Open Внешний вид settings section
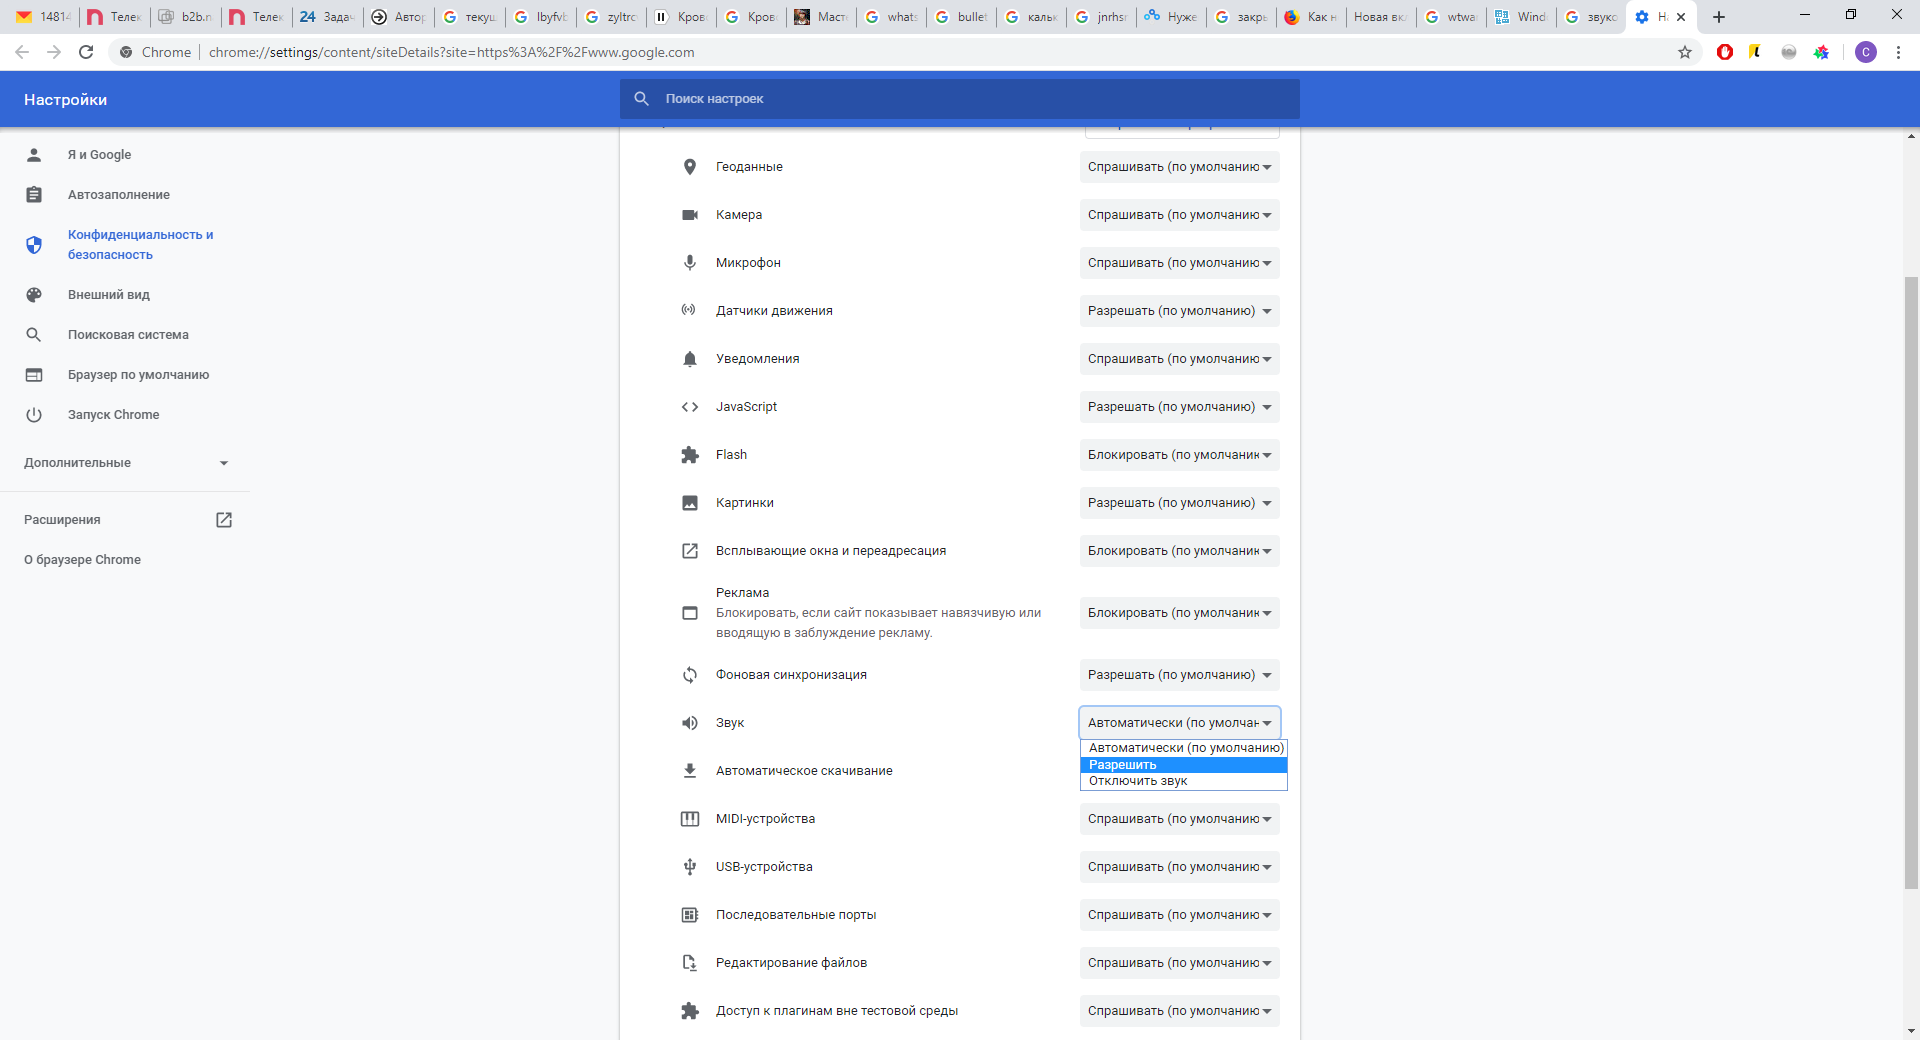Viewport: 1920px width, 1040px height. (x=109, y=295)
